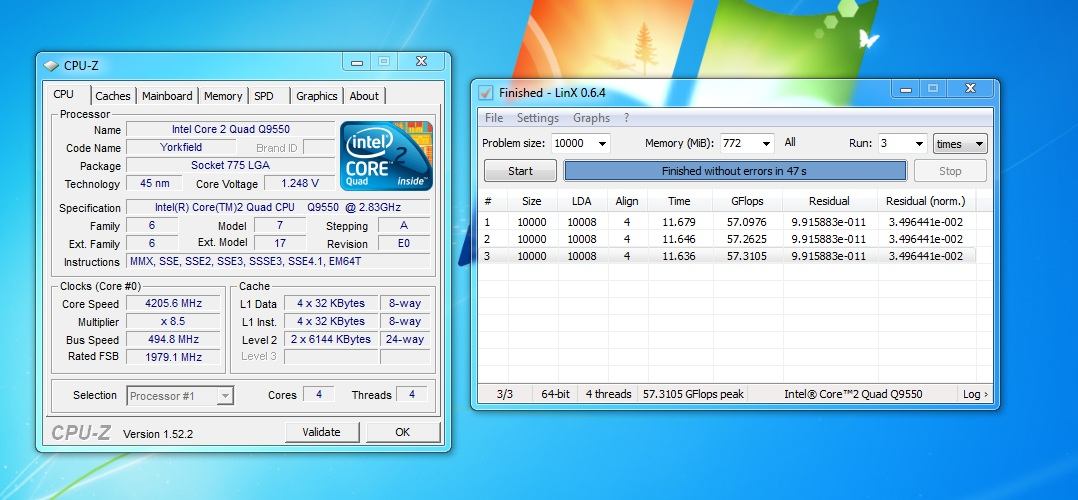Click the 4 threads status bar entry
The width and height of the screenshot is (1078, 500).
click(608, 393)
